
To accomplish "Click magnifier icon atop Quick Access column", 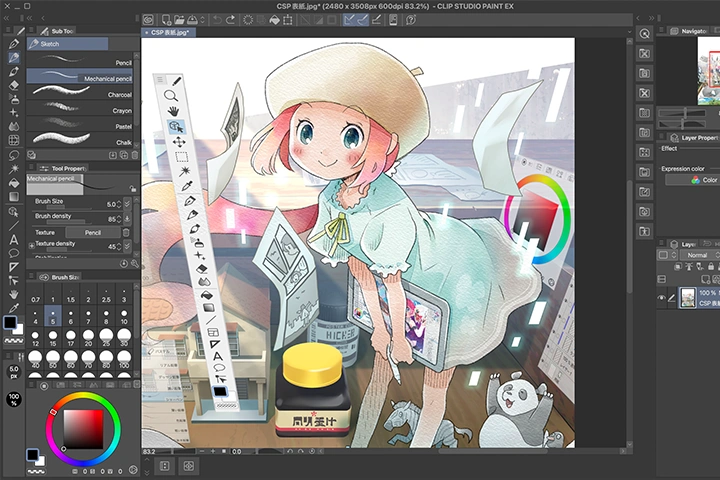I will pos(645,34).
